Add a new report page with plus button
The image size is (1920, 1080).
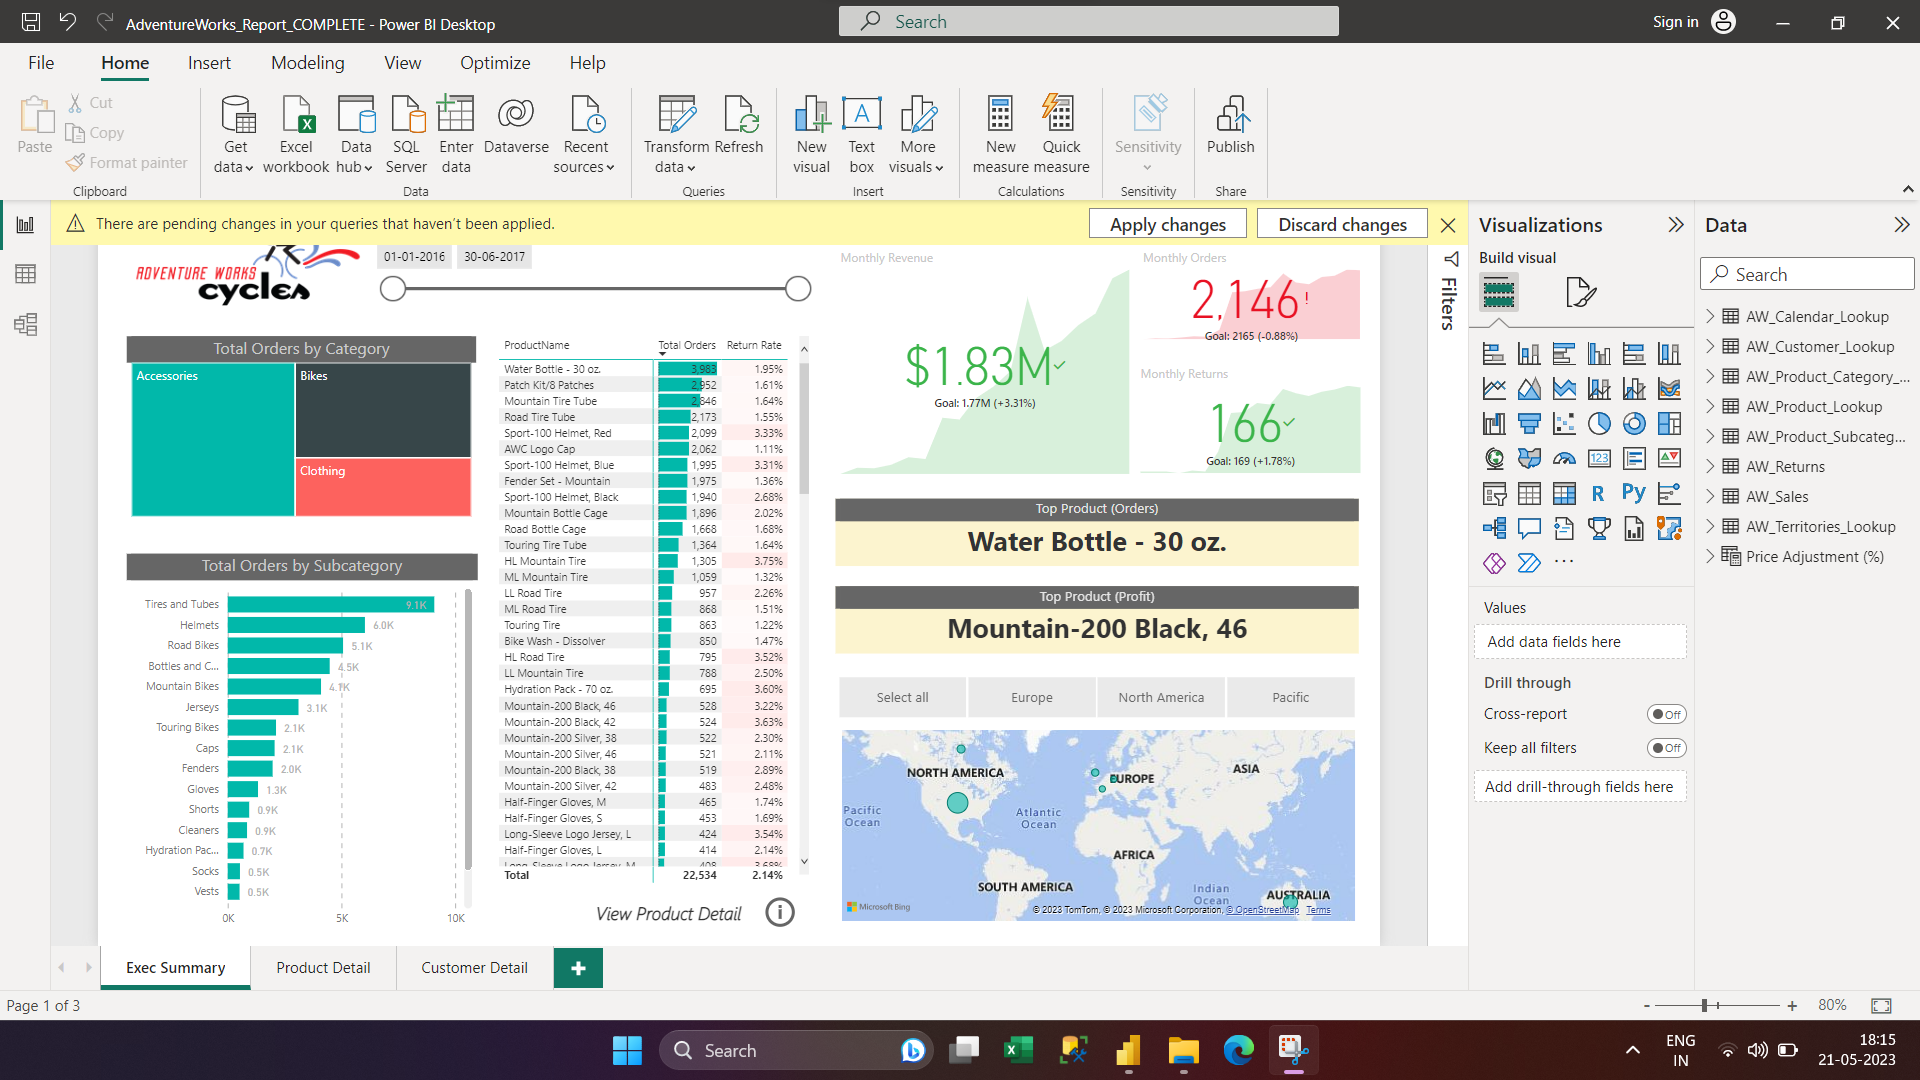(578, 968)
